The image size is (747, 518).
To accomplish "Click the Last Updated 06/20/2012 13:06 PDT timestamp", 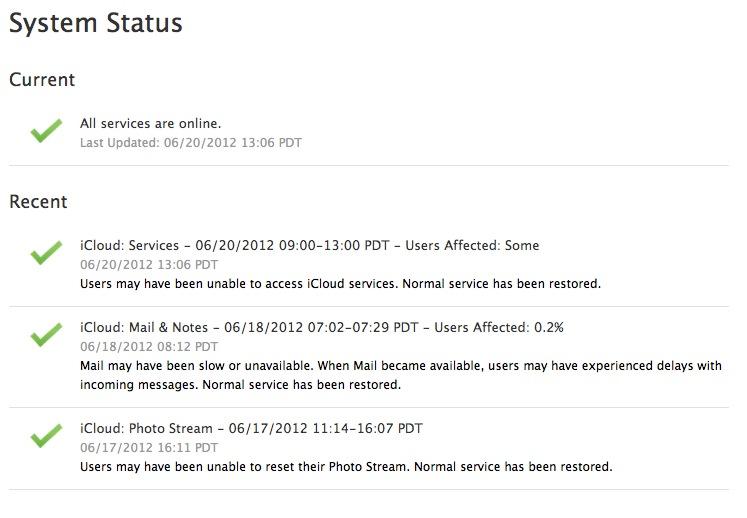I will tap(191, 142).
